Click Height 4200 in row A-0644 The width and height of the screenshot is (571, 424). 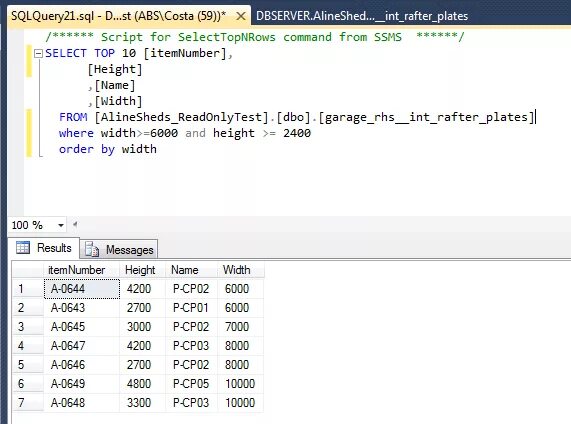[x=142, y=289]
